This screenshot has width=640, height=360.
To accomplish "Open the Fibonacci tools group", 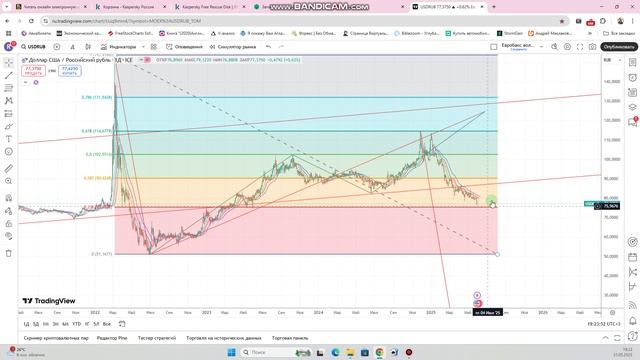I will (9, 88).
